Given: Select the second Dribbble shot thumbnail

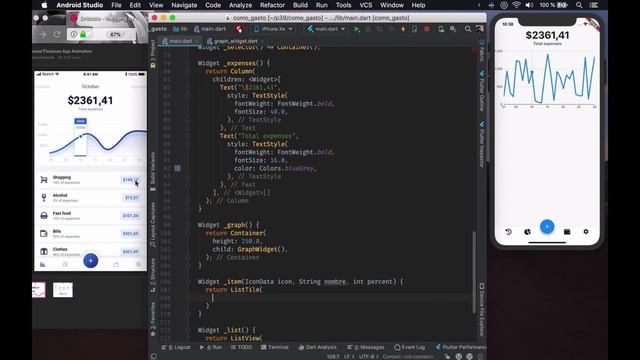Looking at the screenshot, I should 63,290.
